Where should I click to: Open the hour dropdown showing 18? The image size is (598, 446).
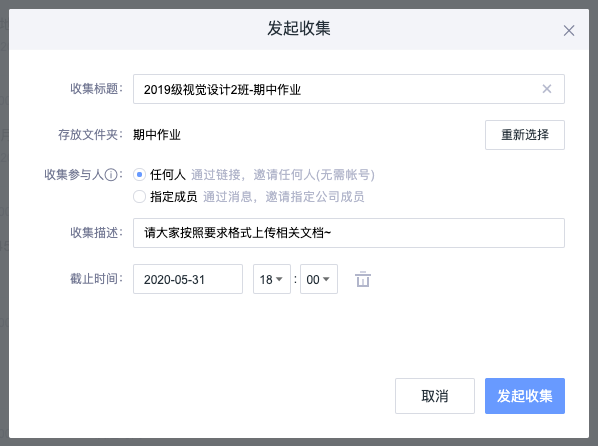272,279
